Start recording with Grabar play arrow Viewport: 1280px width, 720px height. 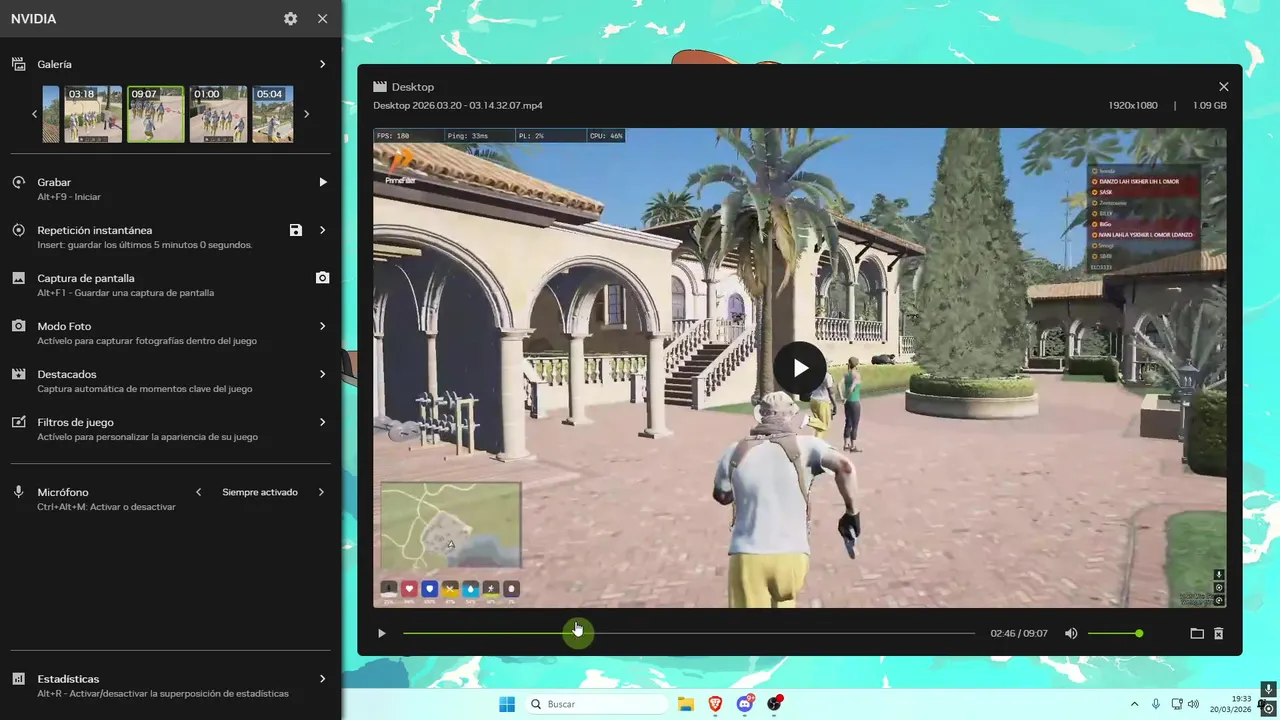(322, 182)
